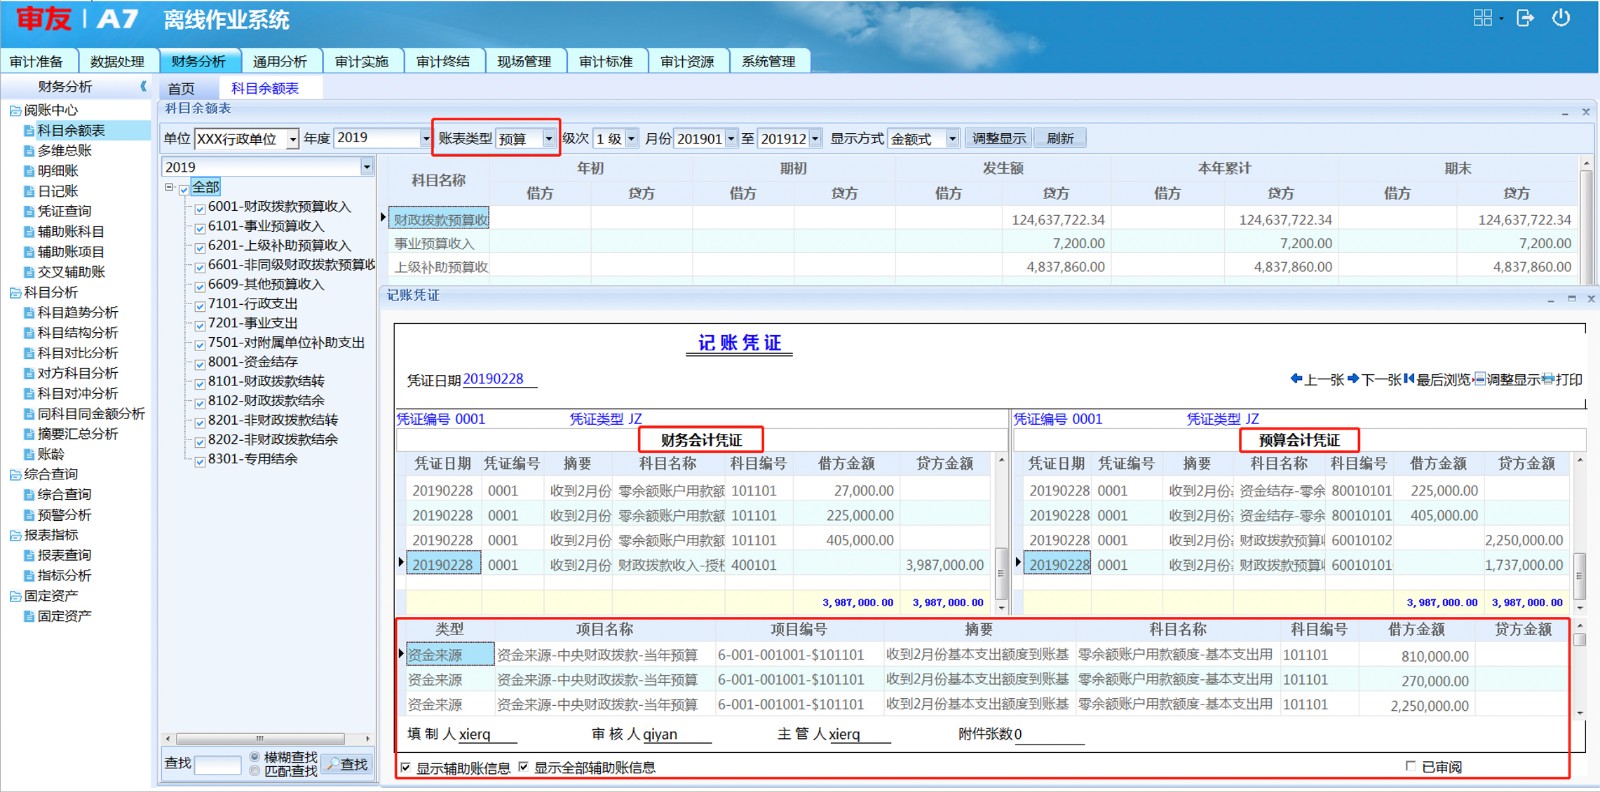Go to next voucher (下一张)
1600x792 pixels.
click(x=1373, y=380)
